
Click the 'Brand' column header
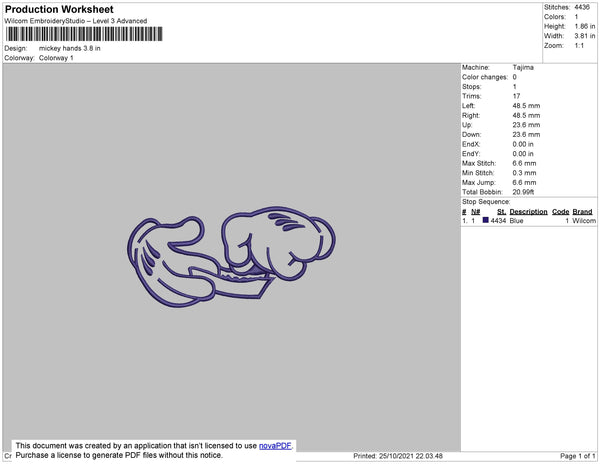(582, 212)
